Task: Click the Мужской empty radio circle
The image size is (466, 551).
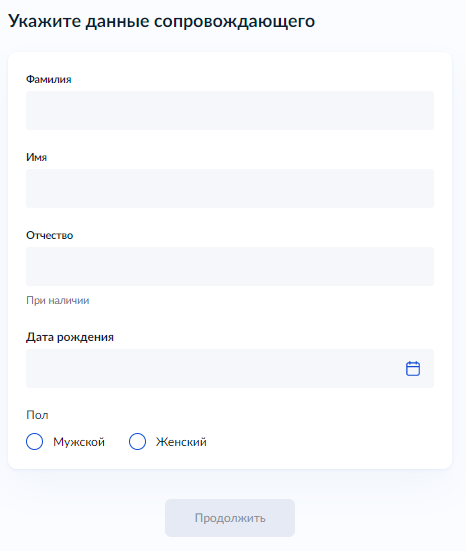Action: pyautogui.click(x=34, y=441)
